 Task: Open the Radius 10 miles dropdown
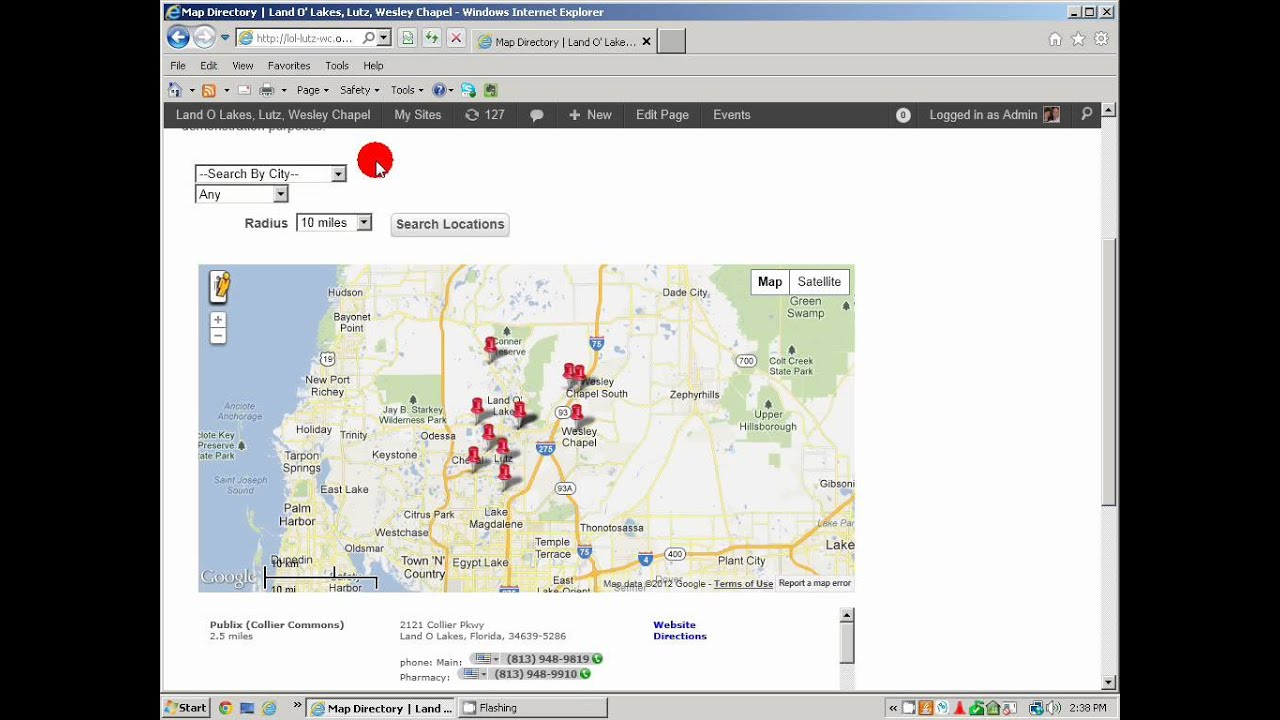coord(334,223)
